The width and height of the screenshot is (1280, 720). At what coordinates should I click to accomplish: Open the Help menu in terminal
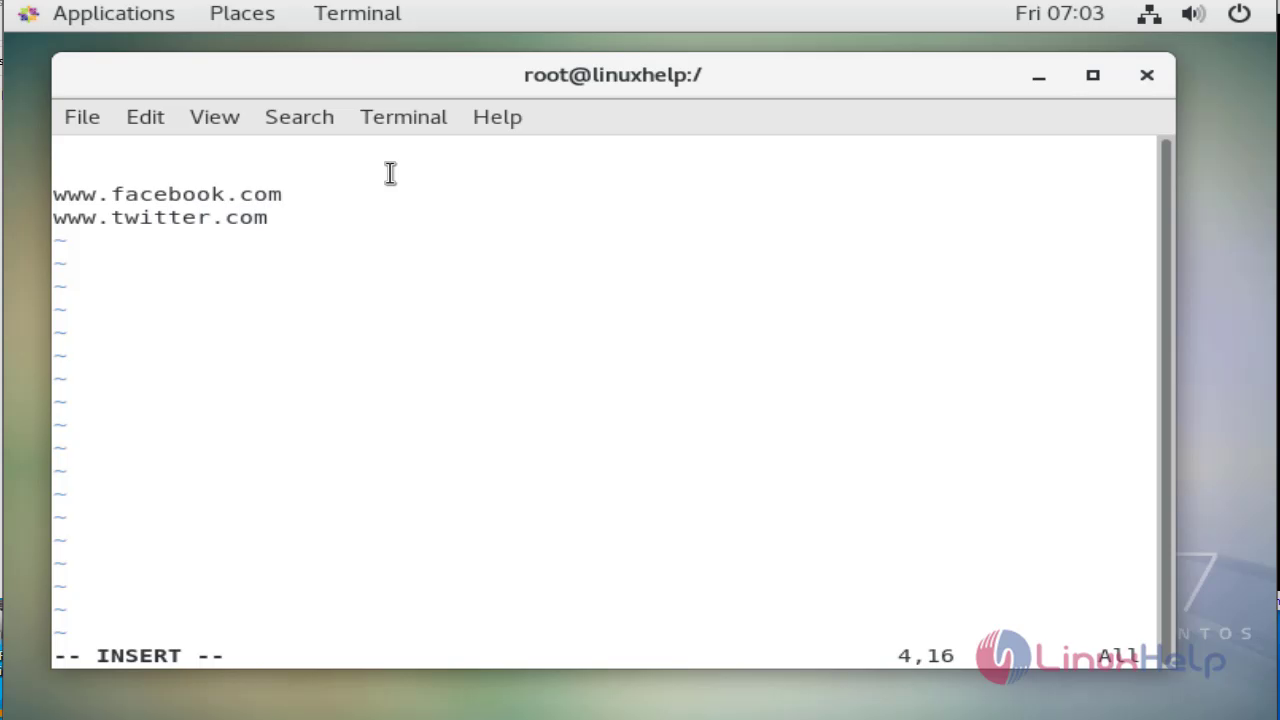coord(497,117)
